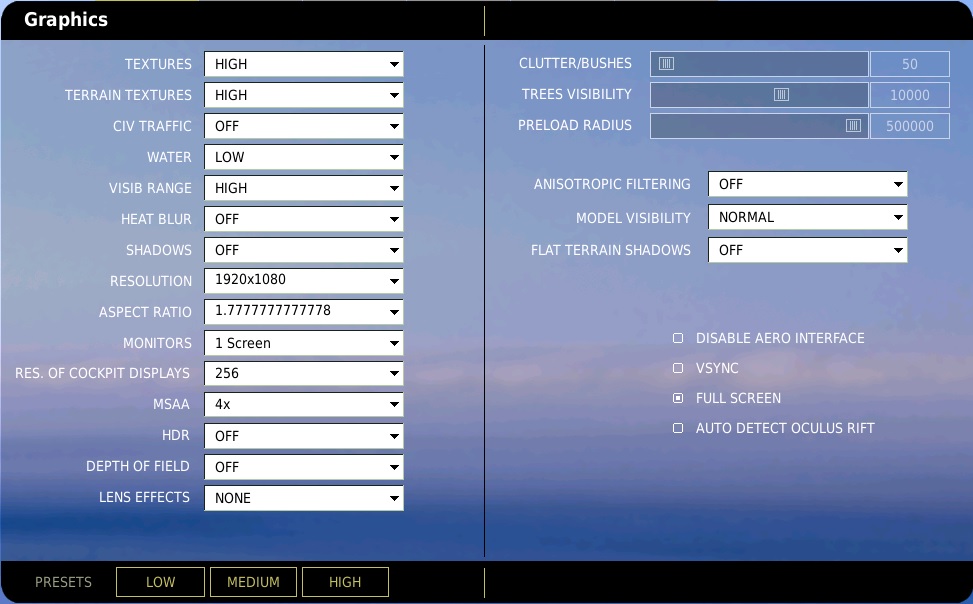Expand the HEAT BLUR dropdown
The height and width of the screenshot is (604, 973).
point(303,219)
